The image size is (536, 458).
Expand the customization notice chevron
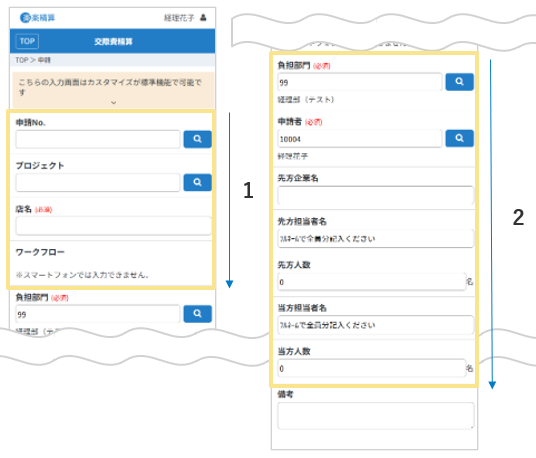coord(113,103)
